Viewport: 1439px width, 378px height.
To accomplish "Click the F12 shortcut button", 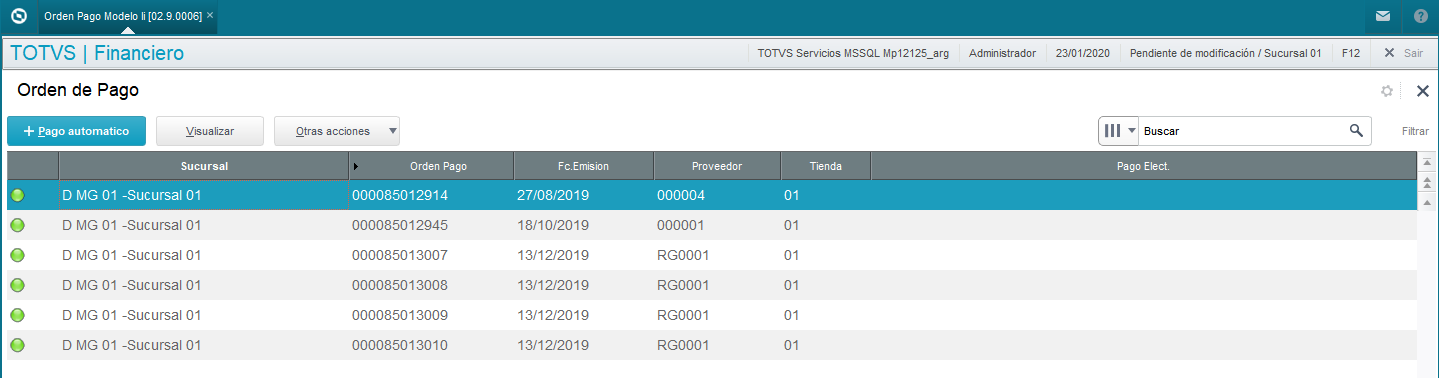I will [x=1350, y=53].
